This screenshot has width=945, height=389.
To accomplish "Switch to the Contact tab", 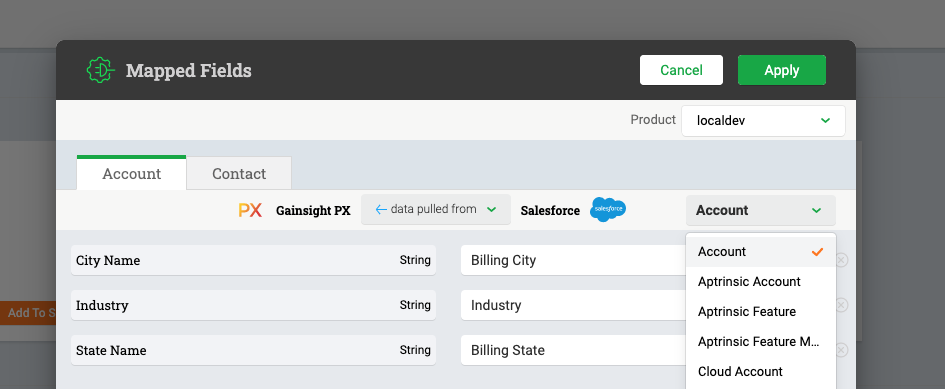I will (239, 174).
